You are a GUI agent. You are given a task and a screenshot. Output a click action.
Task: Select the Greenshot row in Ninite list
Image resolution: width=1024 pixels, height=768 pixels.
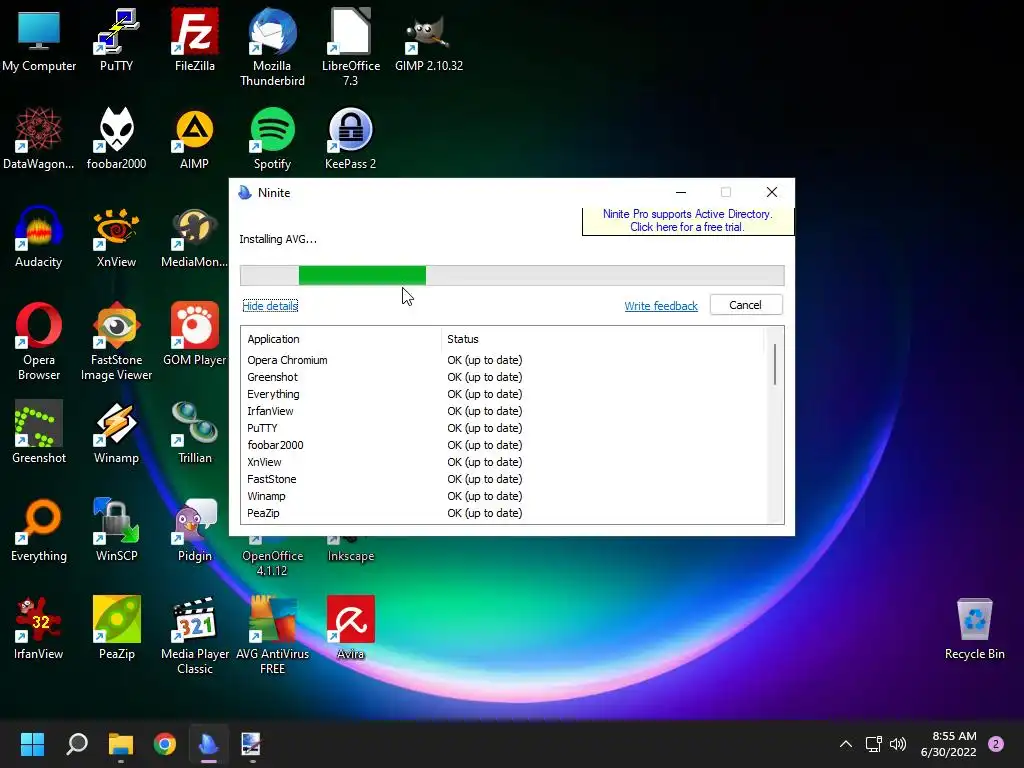point(503,377)
